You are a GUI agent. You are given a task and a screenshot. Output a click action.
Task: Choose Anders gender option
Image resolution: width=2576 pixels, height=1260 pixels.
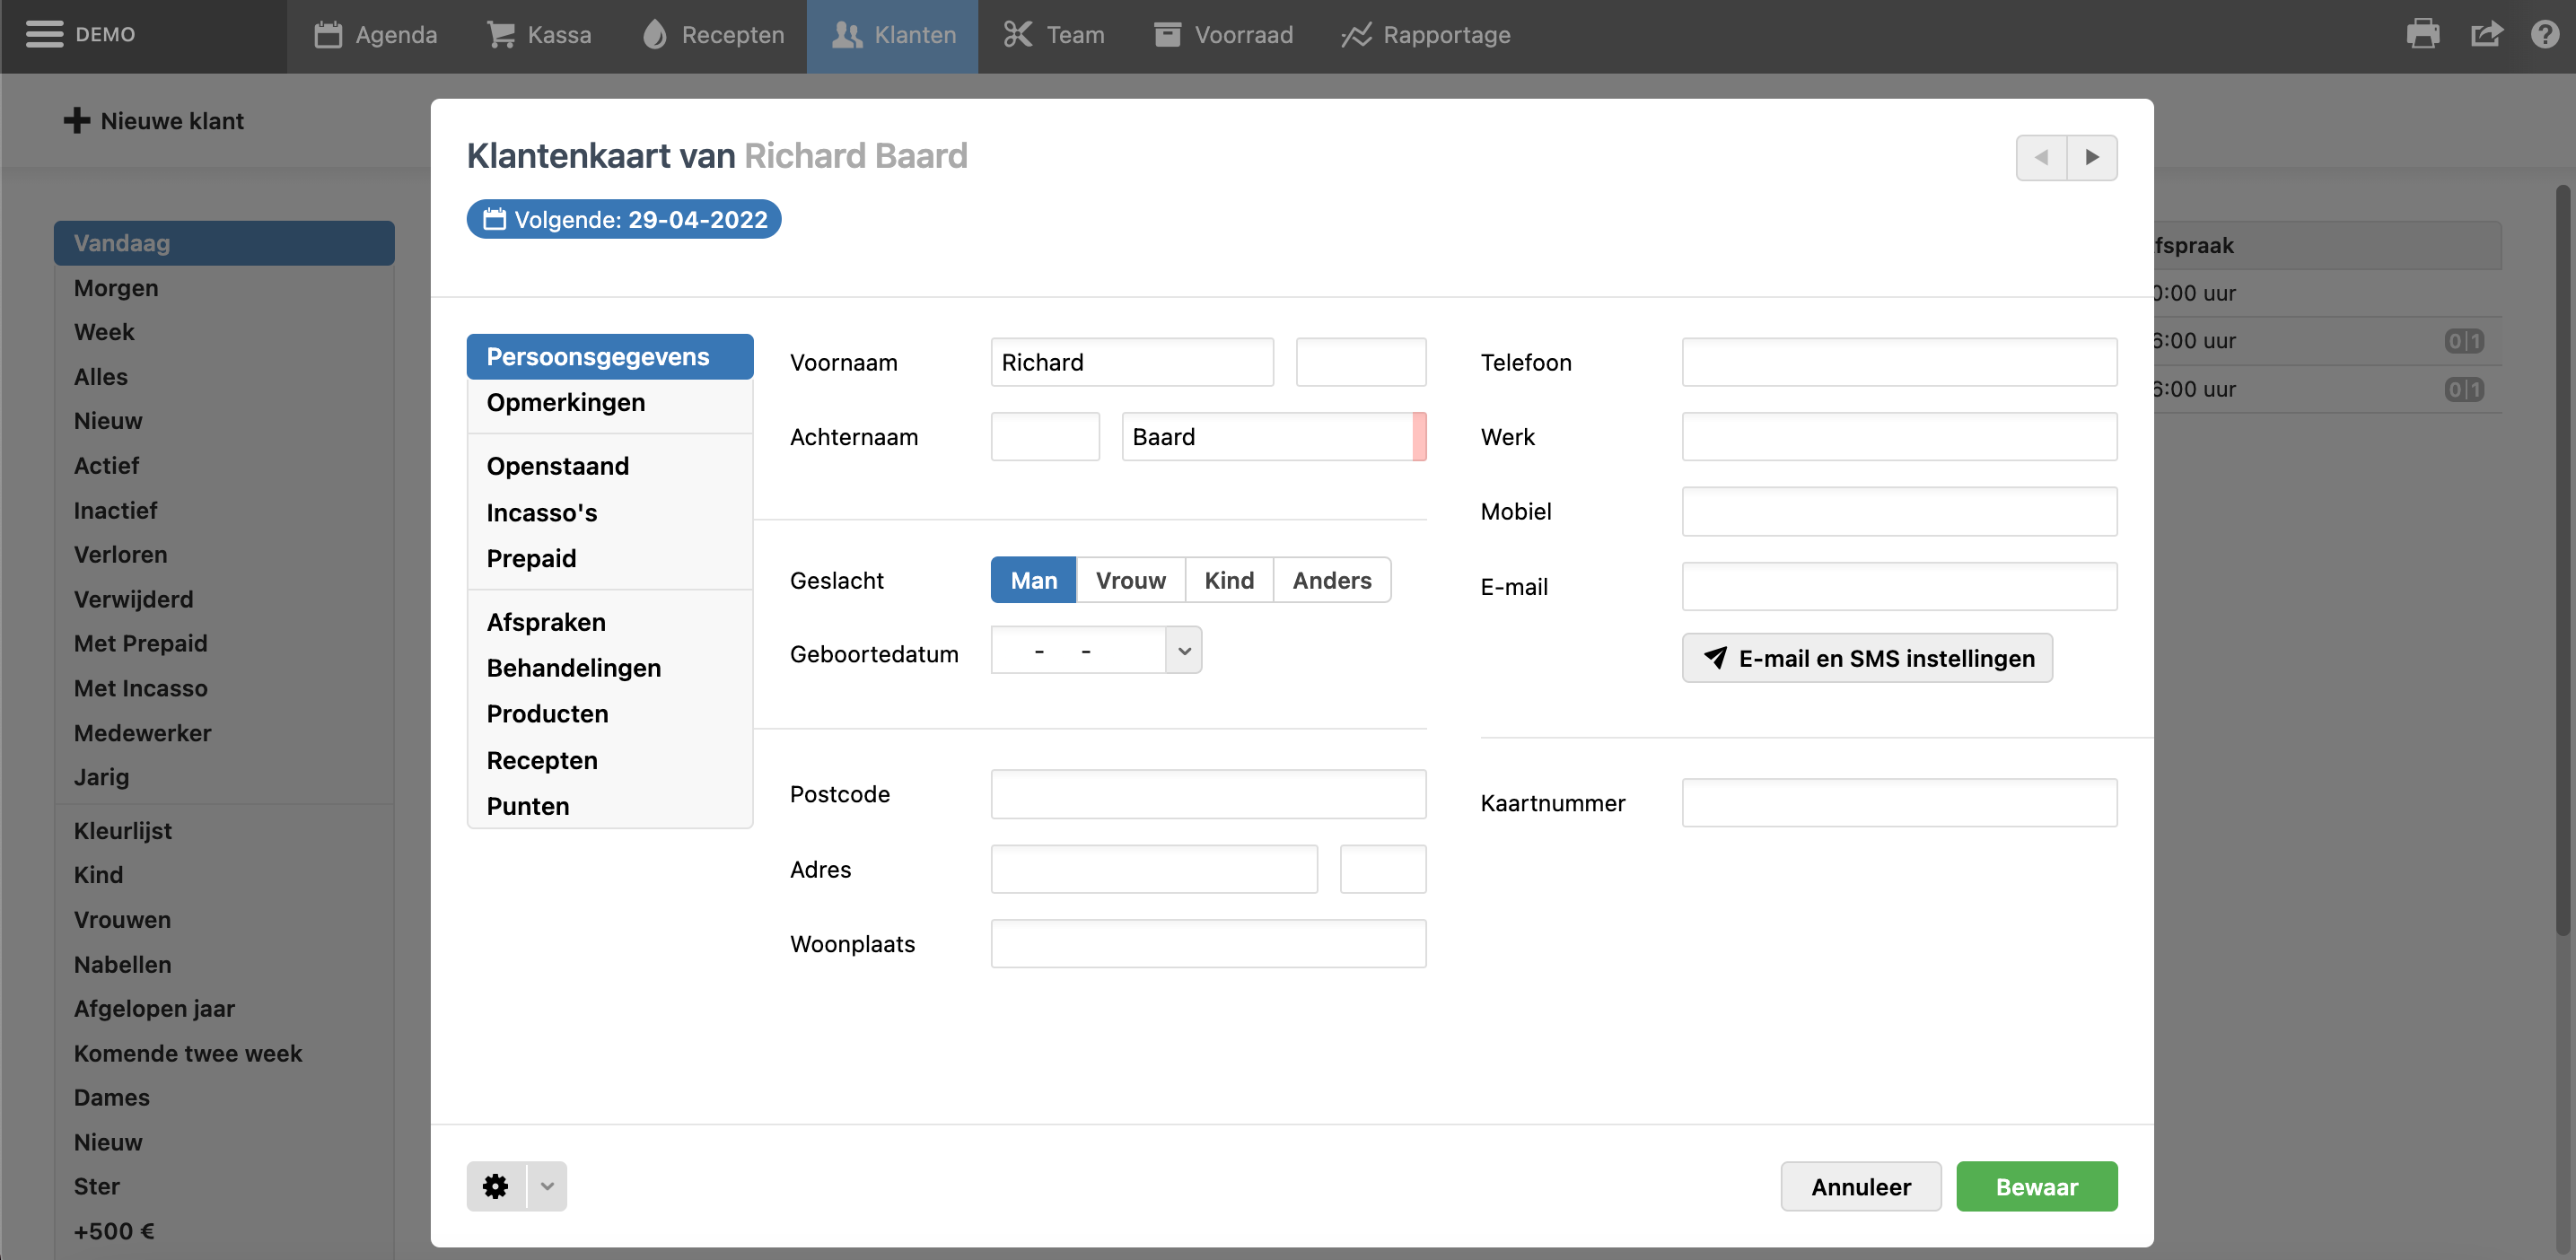[1331, 580]
